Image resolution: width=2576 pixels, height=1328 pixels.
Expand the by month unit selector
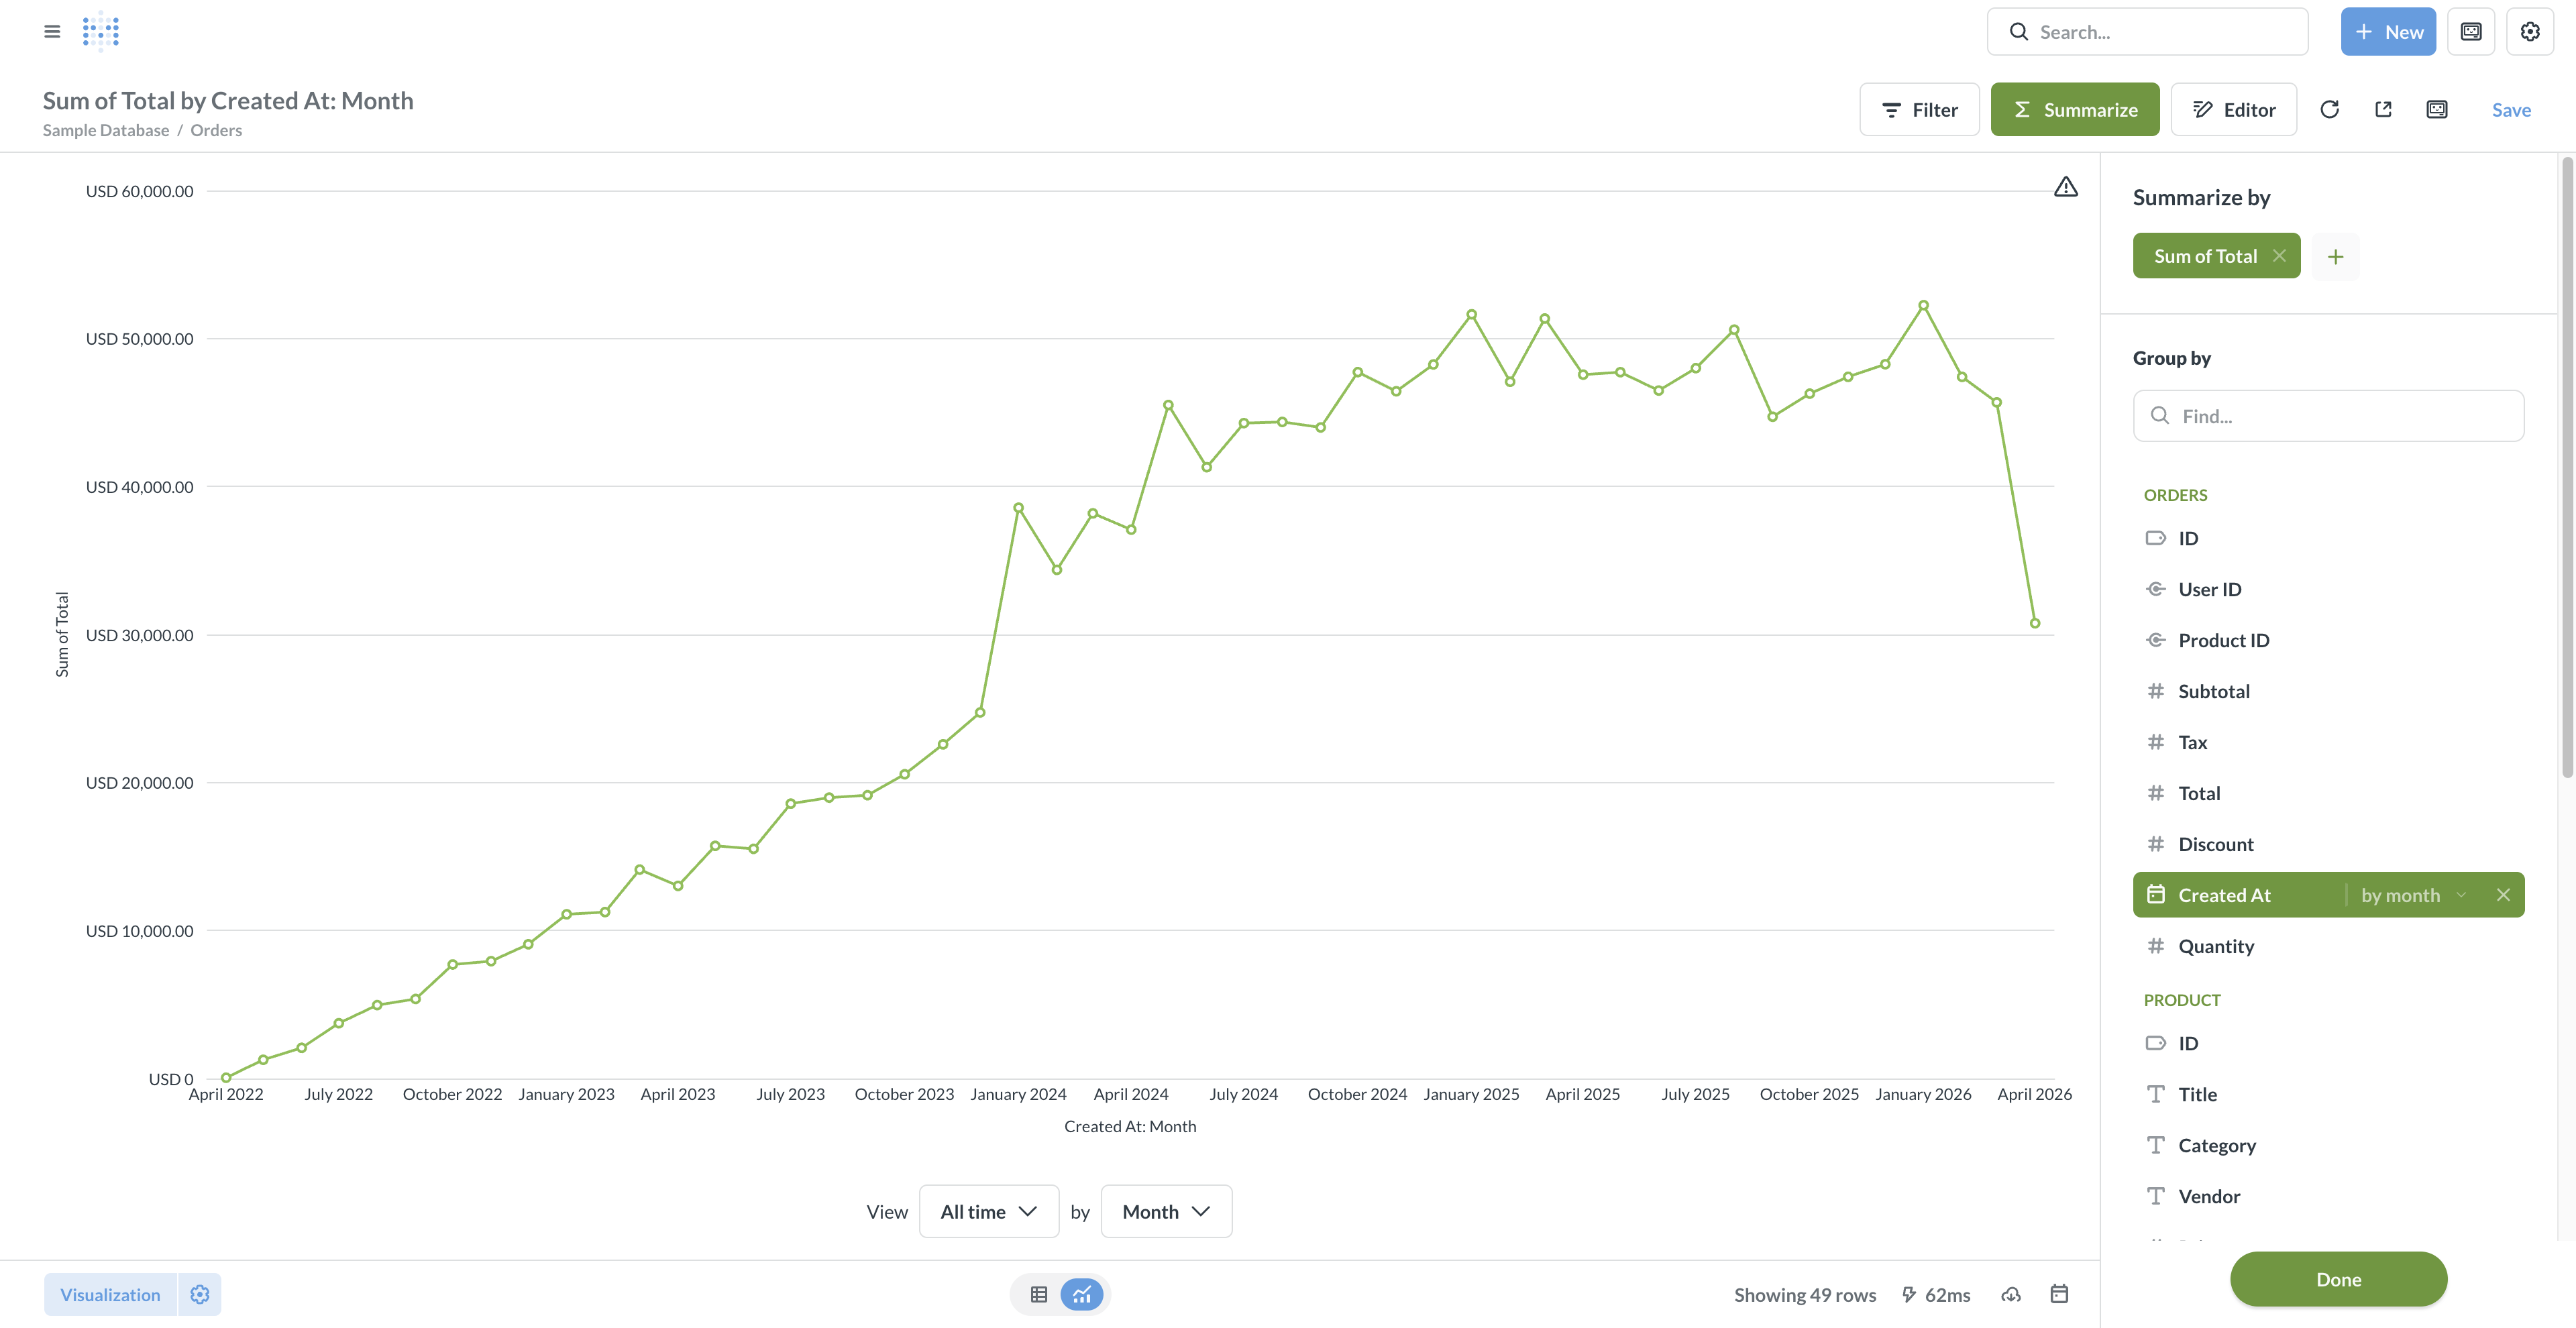[x=2412, y=895]
